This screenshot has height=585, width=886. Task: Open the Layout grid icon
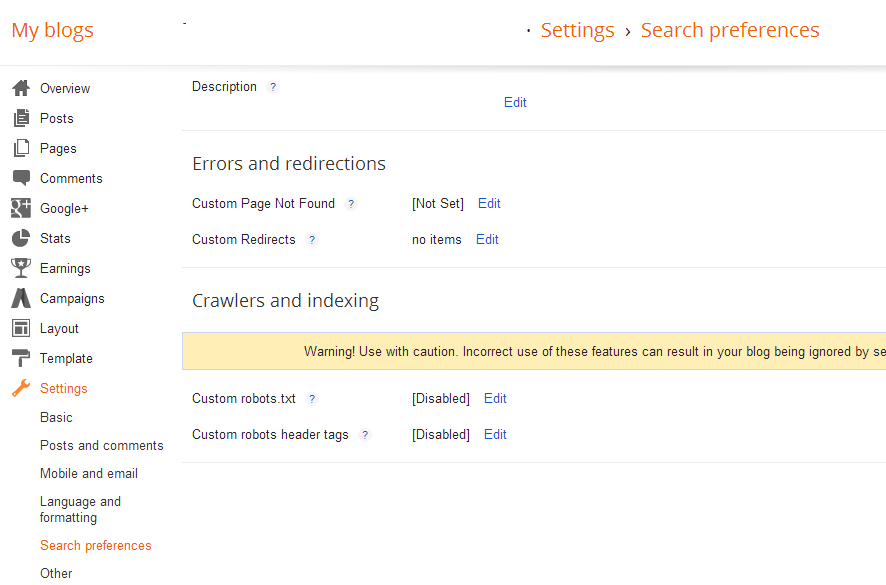point(21,328)
